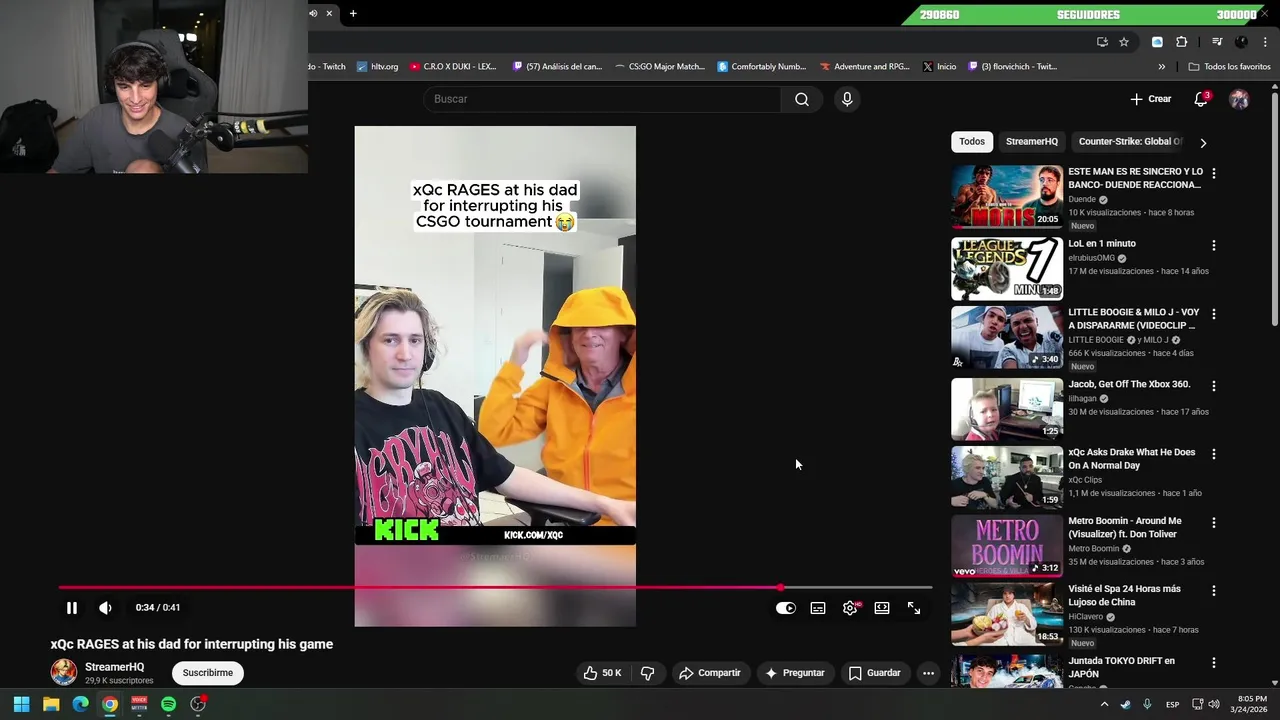Screen dimensions: 1280x720
Task: Enter fullscreen mode
Action: point(914,608)
